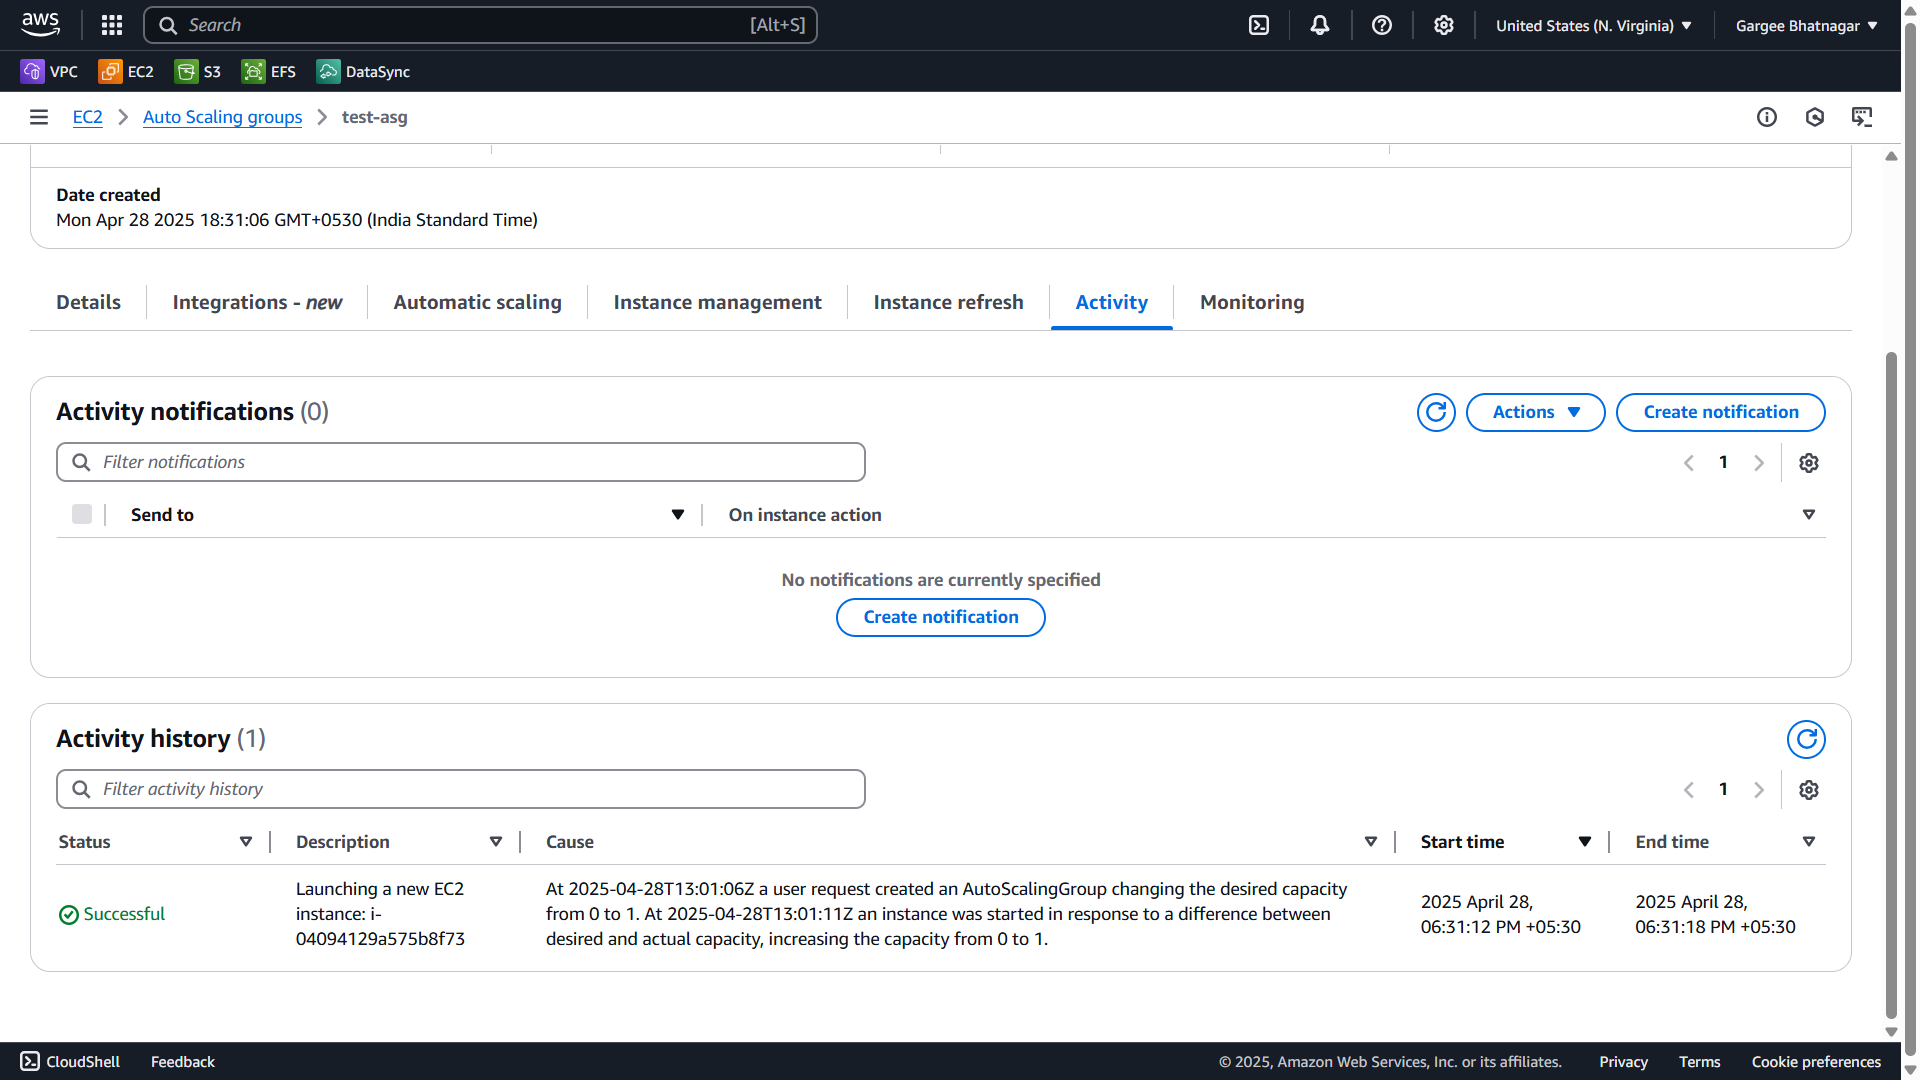Open the info panel icon
This screenshot has height=1080, width=1920.
pyautogui.click(x=1767, y=117)
